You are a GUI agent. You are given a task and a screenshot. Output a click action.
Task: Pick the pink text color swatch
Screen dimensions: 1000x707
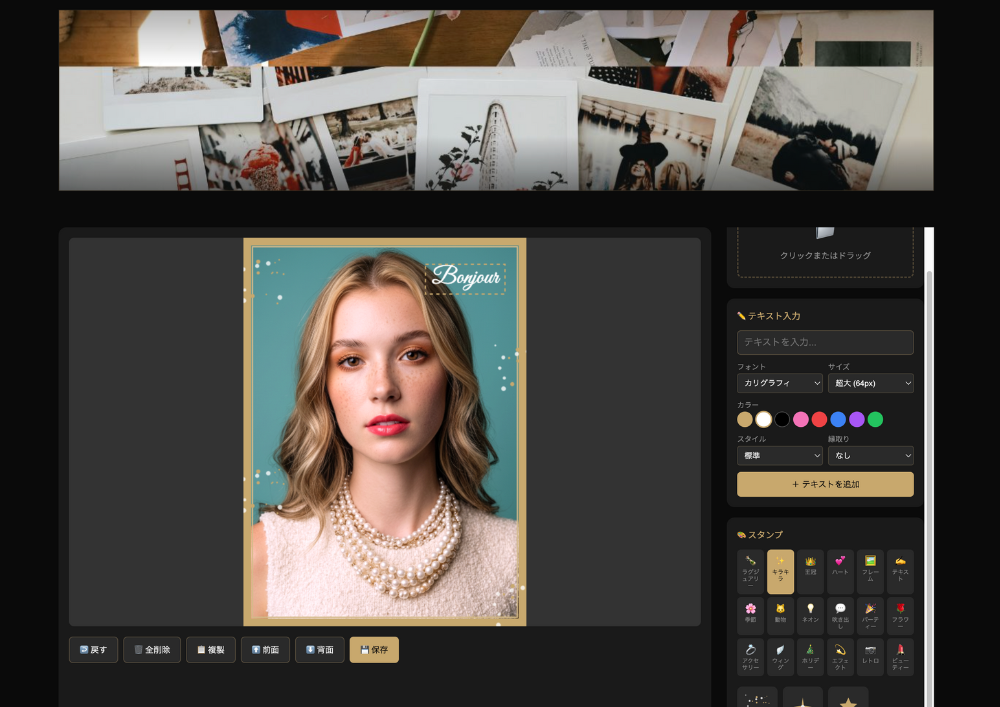coord(801,420)
